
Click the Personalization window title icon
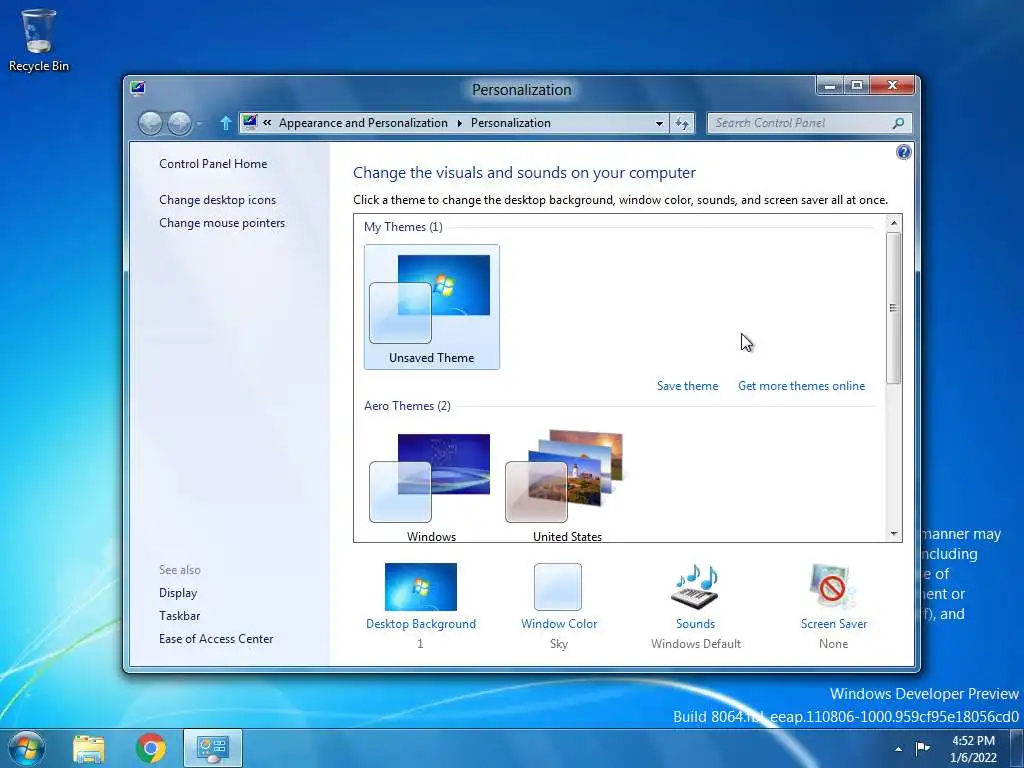[137, 88]
